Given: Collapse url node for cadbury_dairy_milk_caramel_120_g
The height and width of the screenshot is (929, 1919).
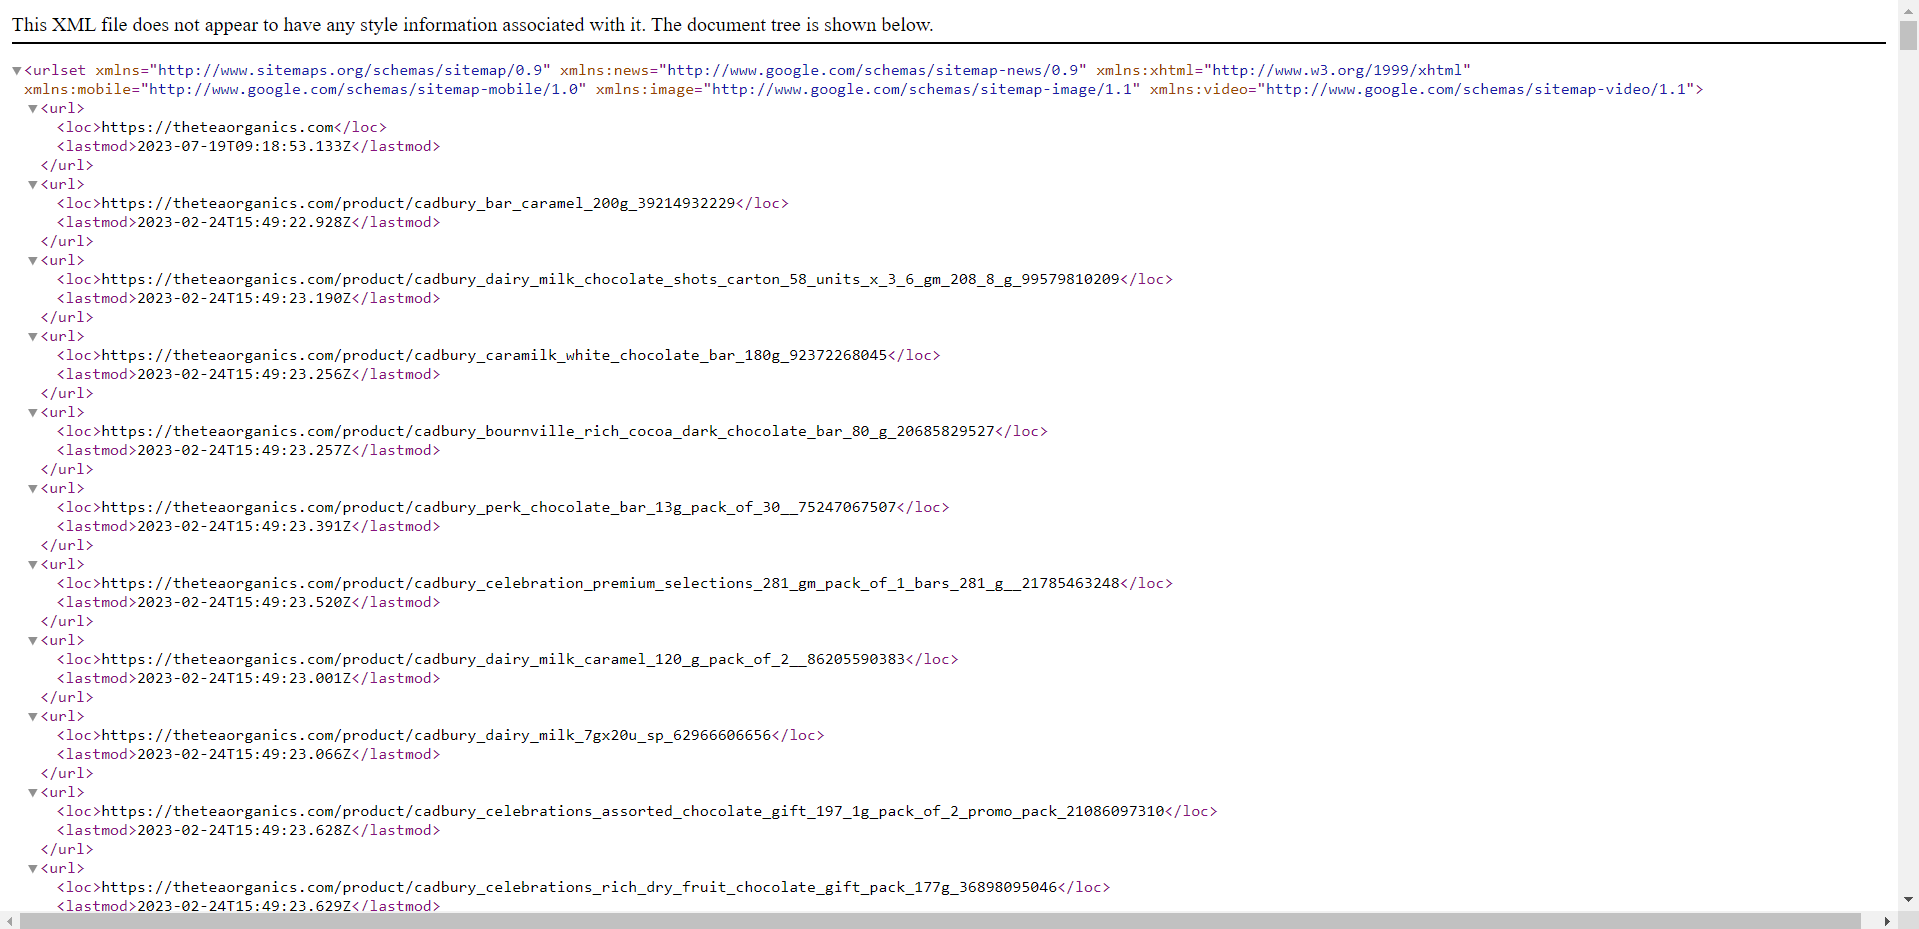Looking at the screenshot, I should click(x=33, y=641).
